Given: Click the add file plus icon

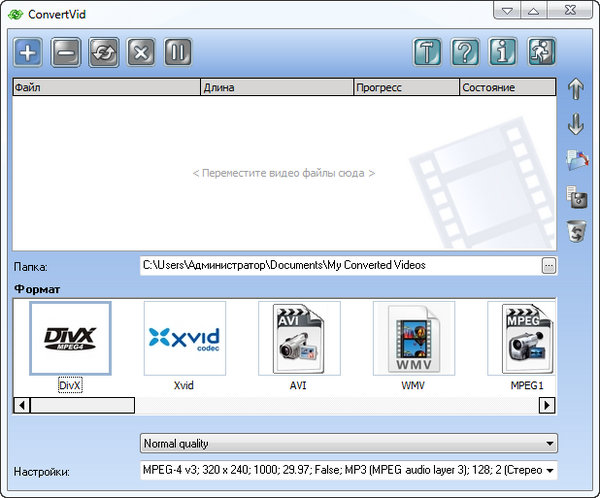Looking at the screenshot, I should [29, 54].
